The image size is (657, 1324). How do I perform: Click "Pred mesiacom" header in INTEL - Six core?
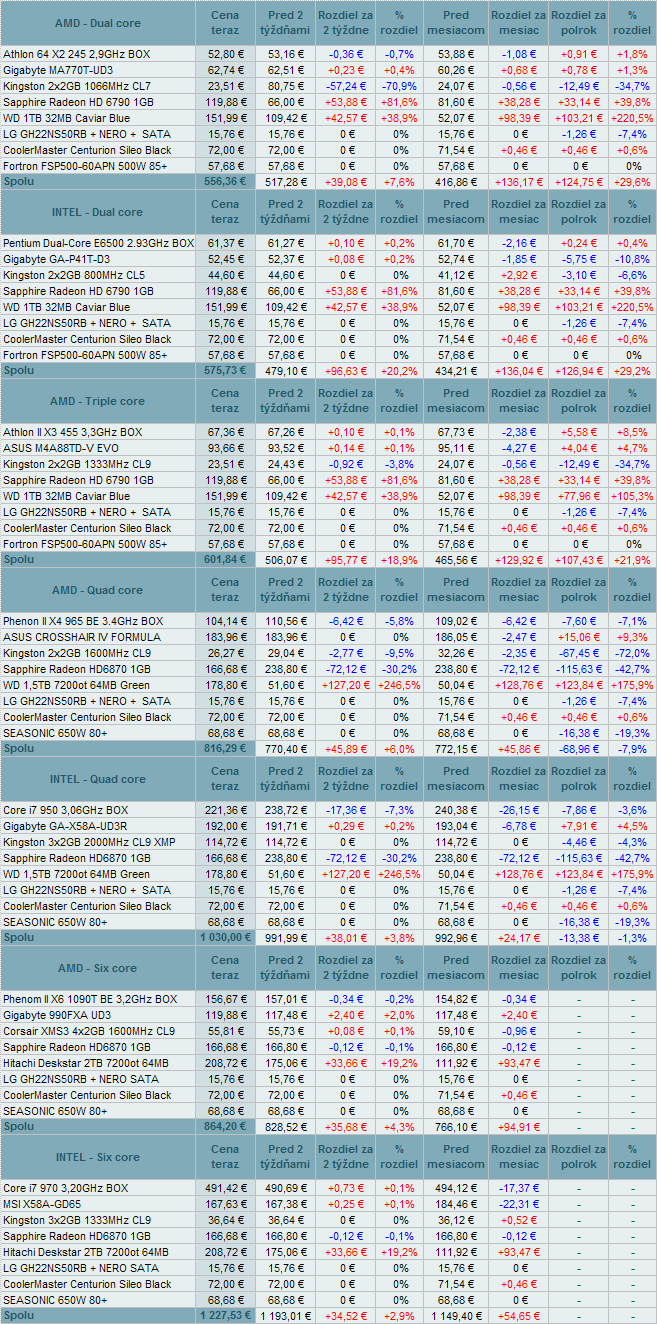click(456, 1157)
